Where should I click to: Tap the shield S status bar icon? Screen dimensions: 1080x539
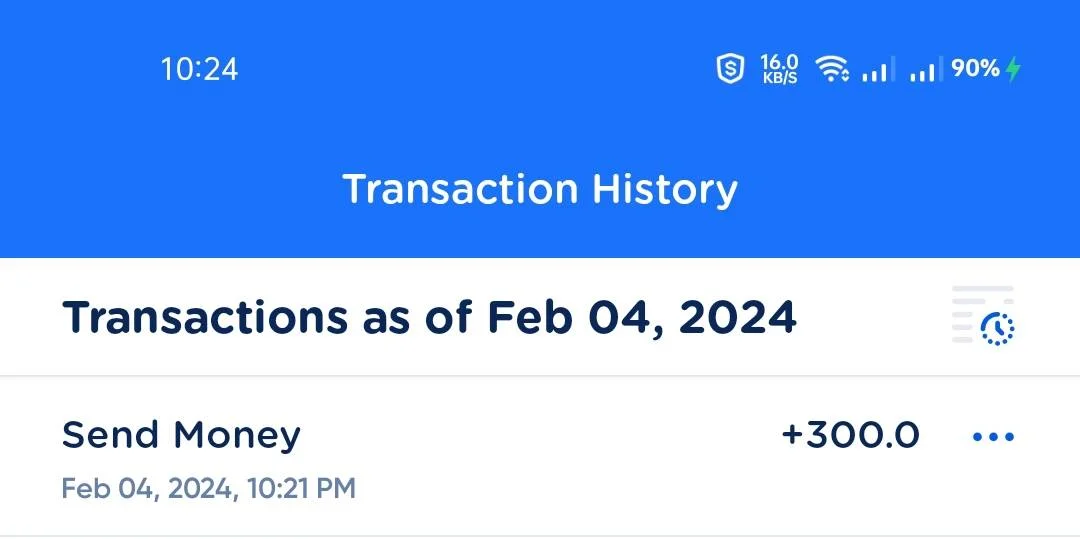tap(730, 70)
